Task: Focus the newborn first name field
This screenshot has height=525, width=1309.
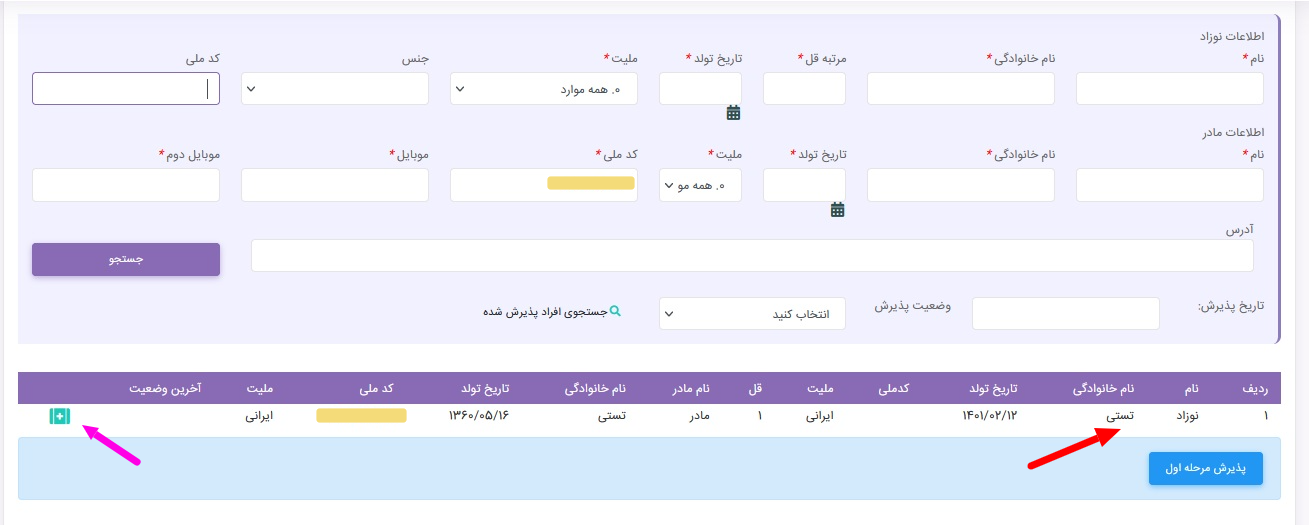Action: point(1169,89)
